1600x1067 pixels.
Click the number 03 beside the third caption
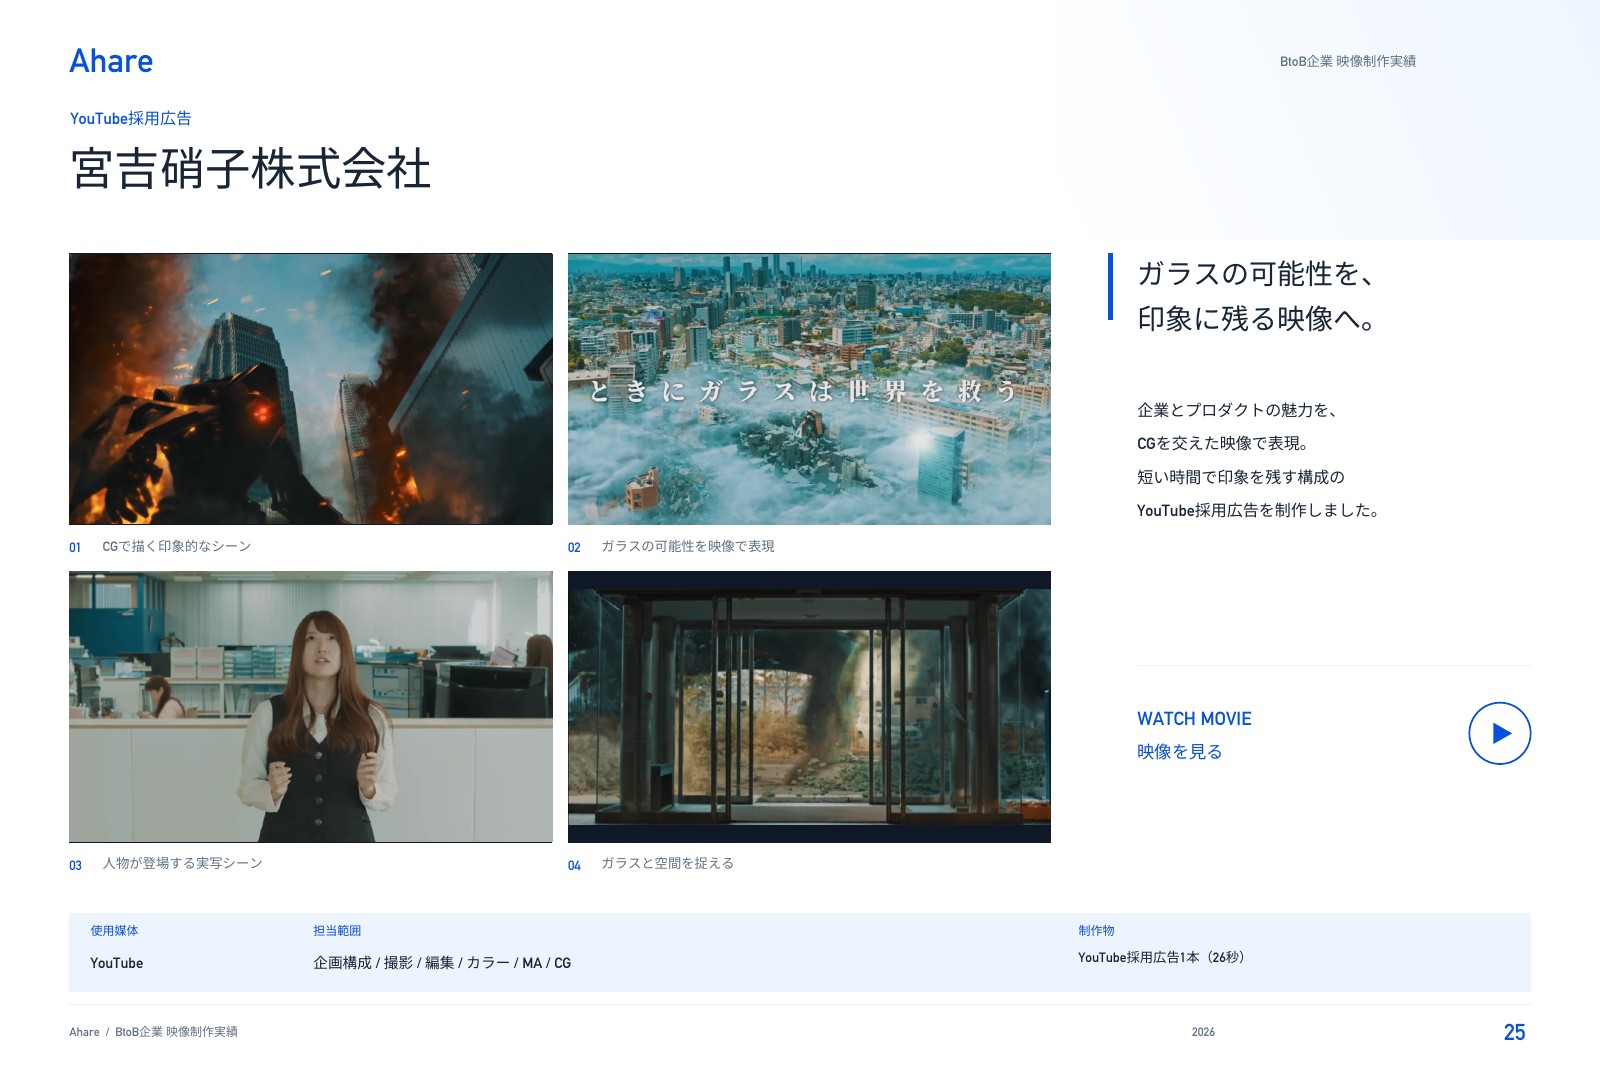[75, 865]
